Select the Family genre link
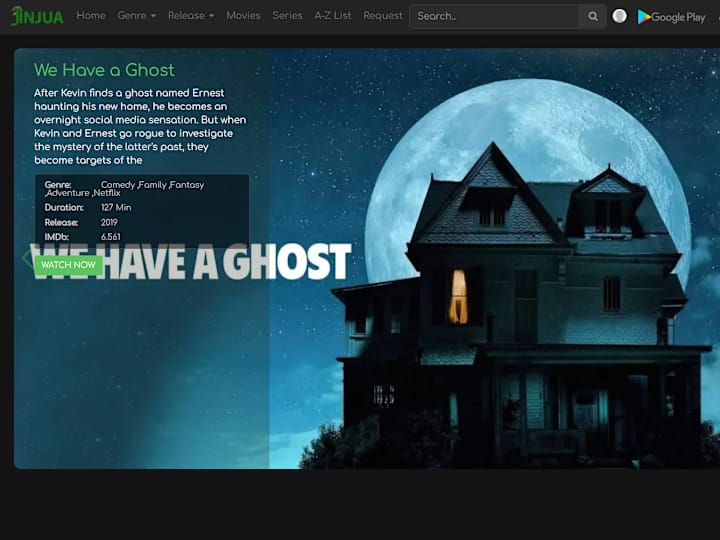This screenshot has height=540, width=720. 152,185
